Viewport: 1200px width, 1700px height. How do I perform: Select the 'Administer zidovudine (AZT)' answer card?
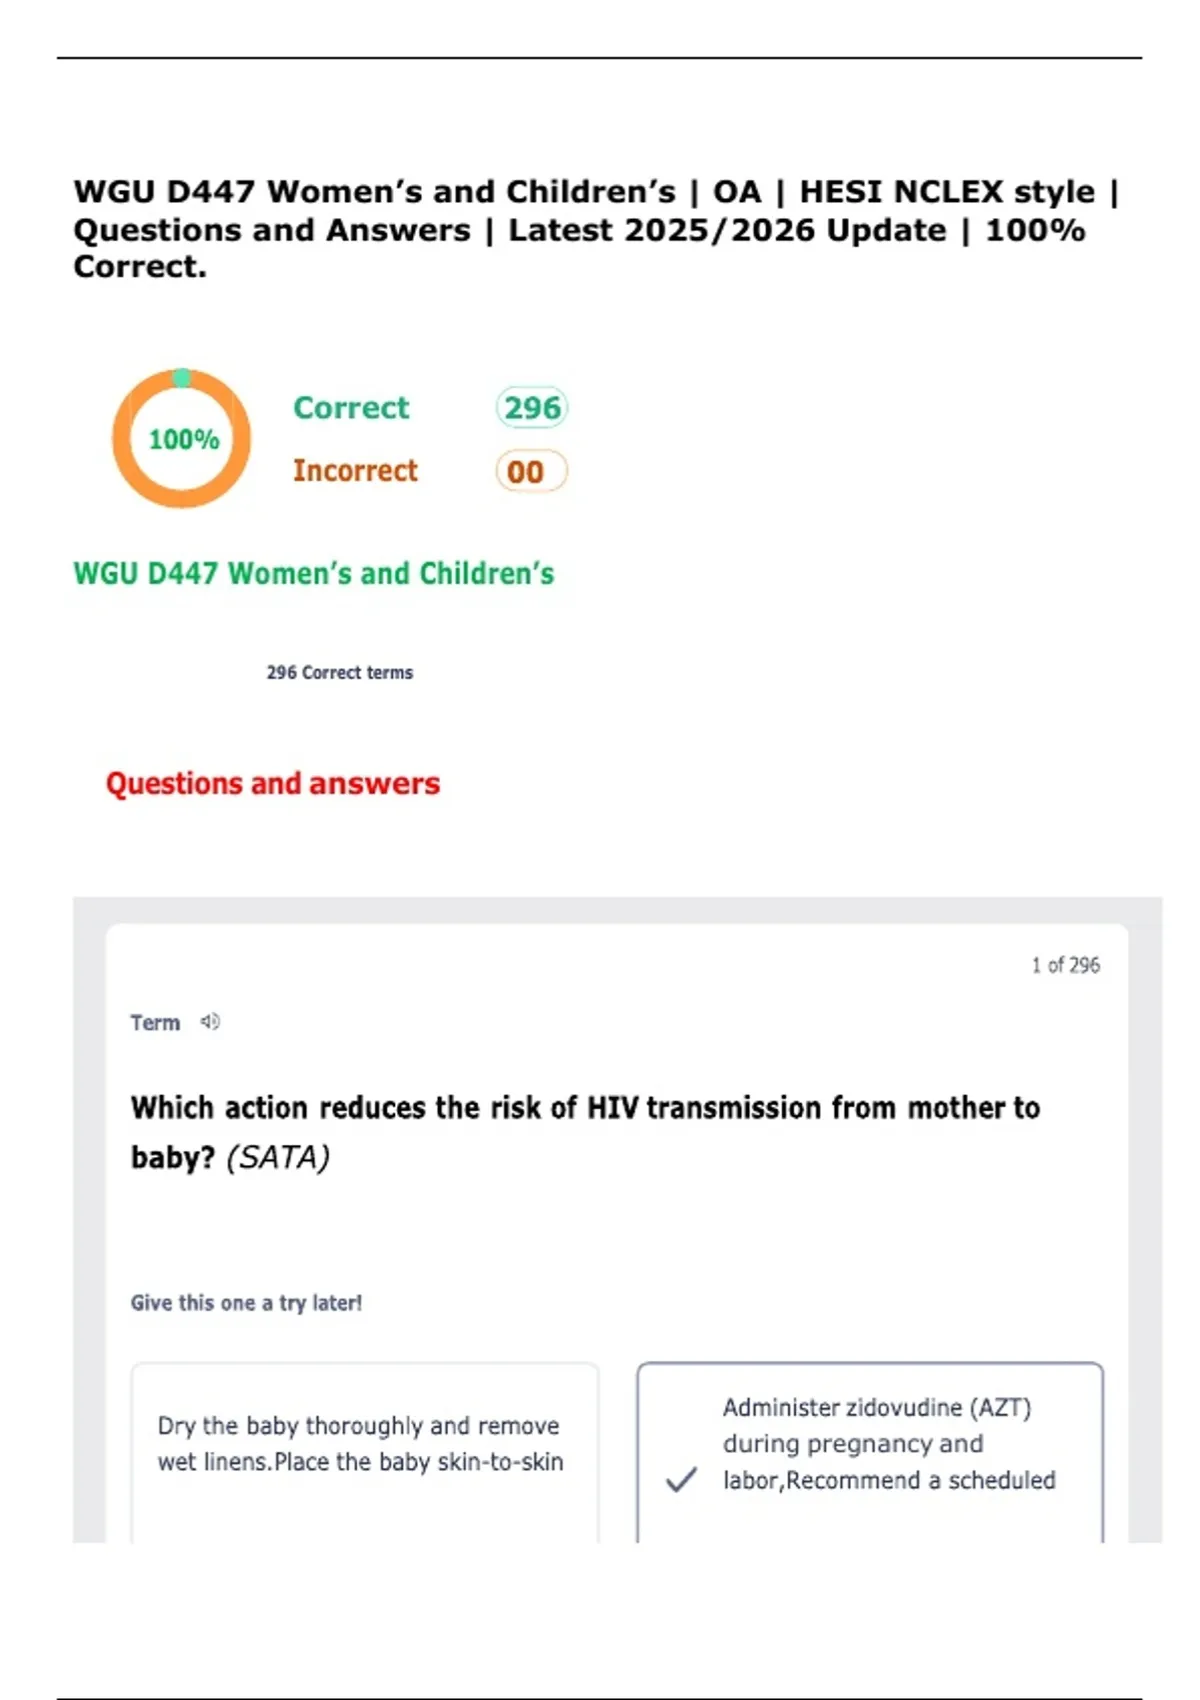point(870,1452)
